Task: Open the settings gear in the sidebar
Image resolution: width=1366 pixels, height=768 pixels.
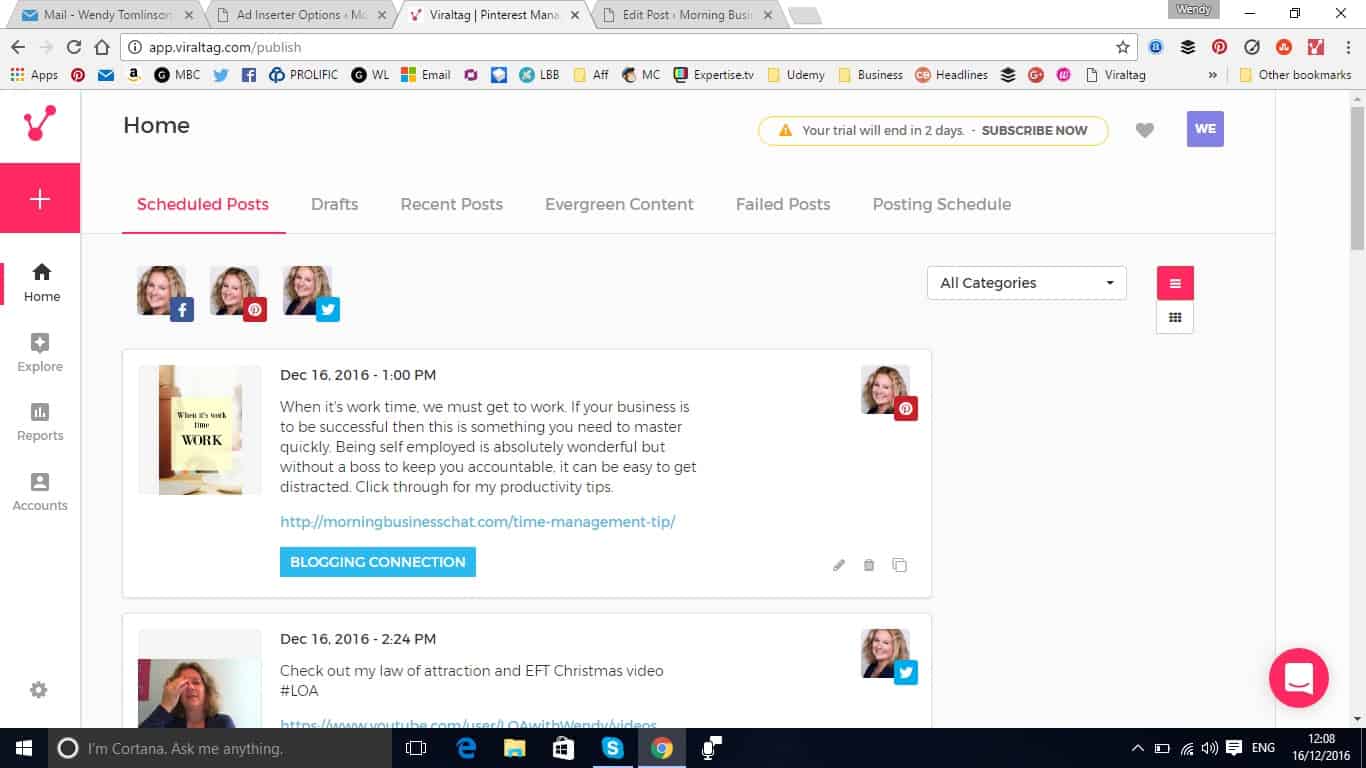Action: point(38,690)
